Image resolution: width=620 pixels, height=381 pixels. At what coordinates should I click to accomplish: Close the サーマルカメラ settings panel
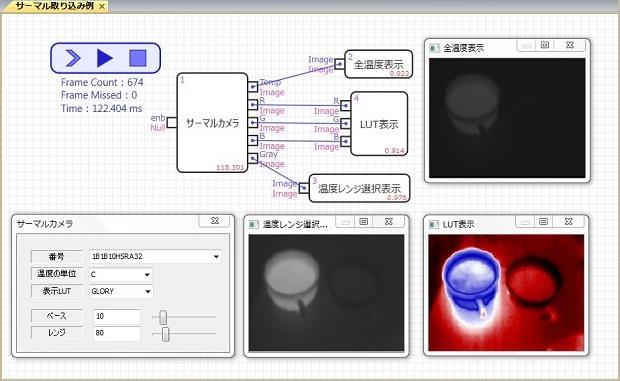pyautogui.click(x=215, y=221)
